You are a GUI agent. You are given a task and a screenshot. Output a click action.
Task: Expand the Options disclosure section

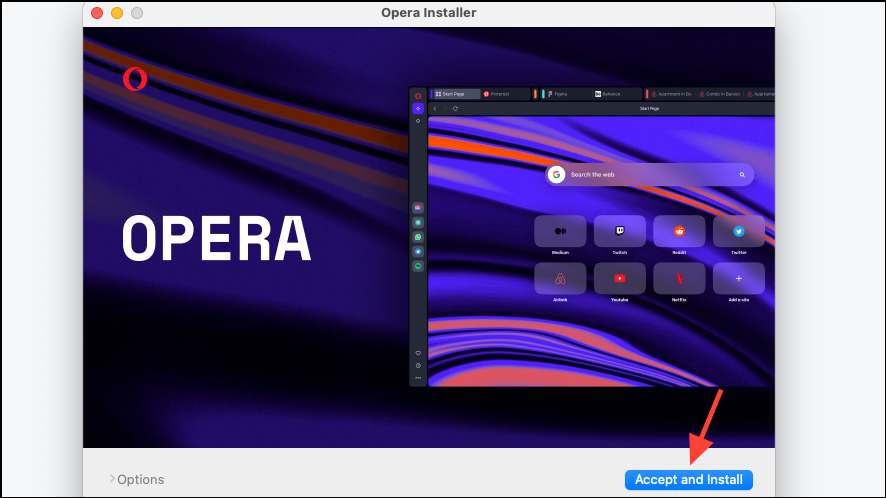click(x=136, y=479)
